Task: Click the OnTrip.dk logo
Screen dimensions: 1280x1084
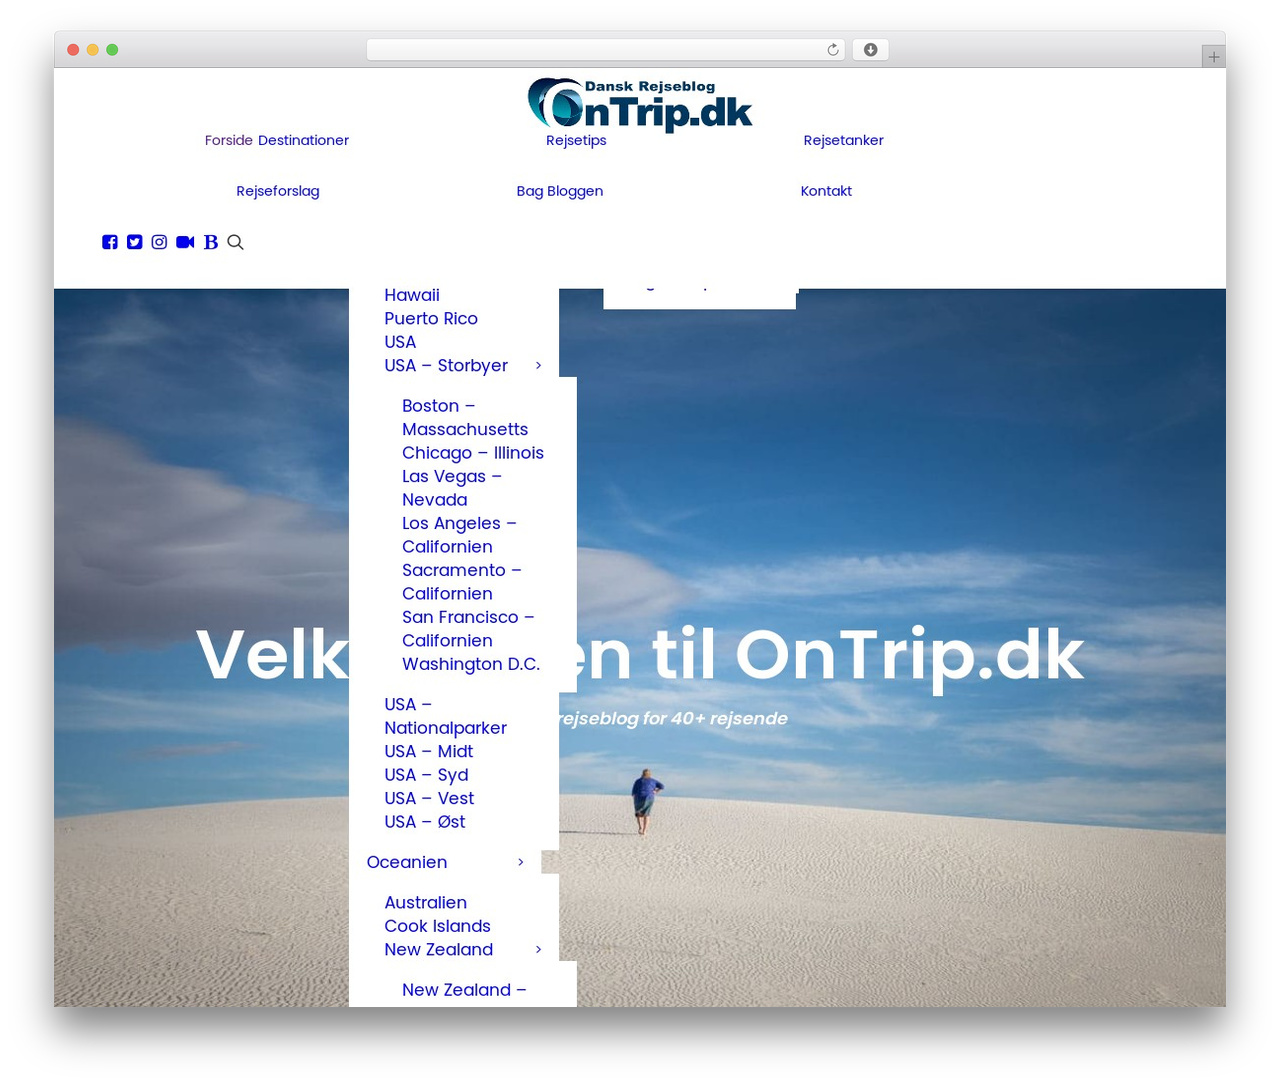Action: click(640, 105)
